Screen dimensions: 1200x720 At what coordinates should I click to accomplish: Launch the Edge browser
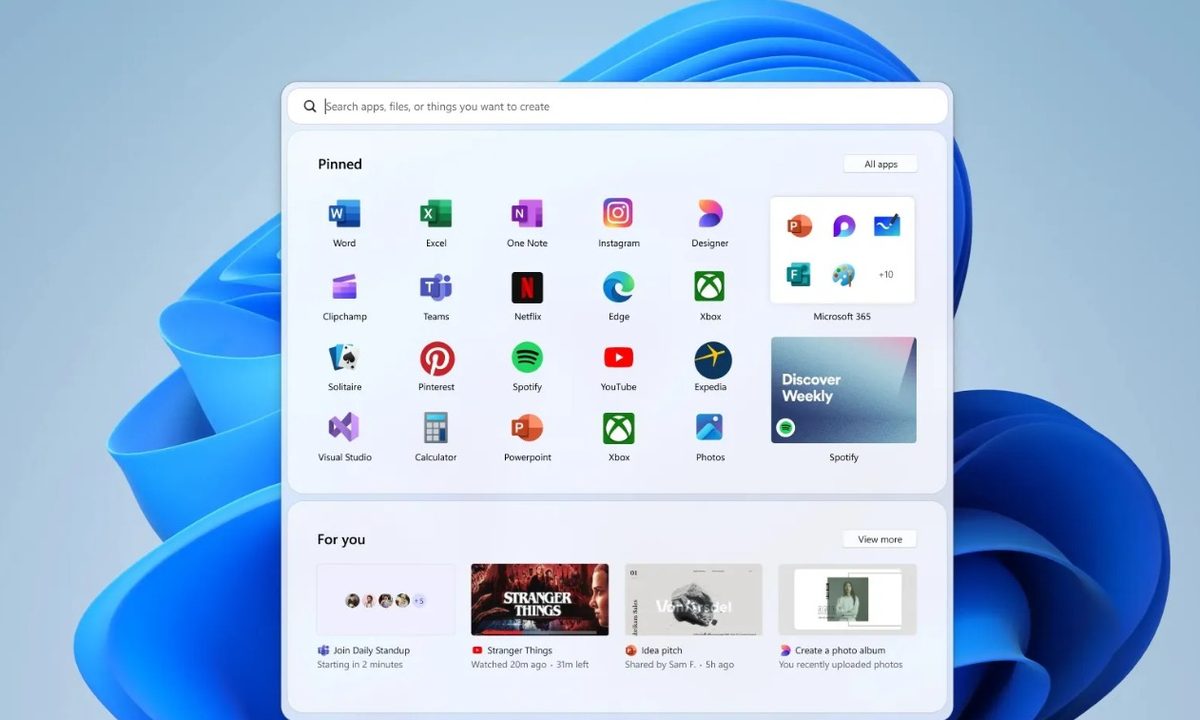[x=618, y=287]
